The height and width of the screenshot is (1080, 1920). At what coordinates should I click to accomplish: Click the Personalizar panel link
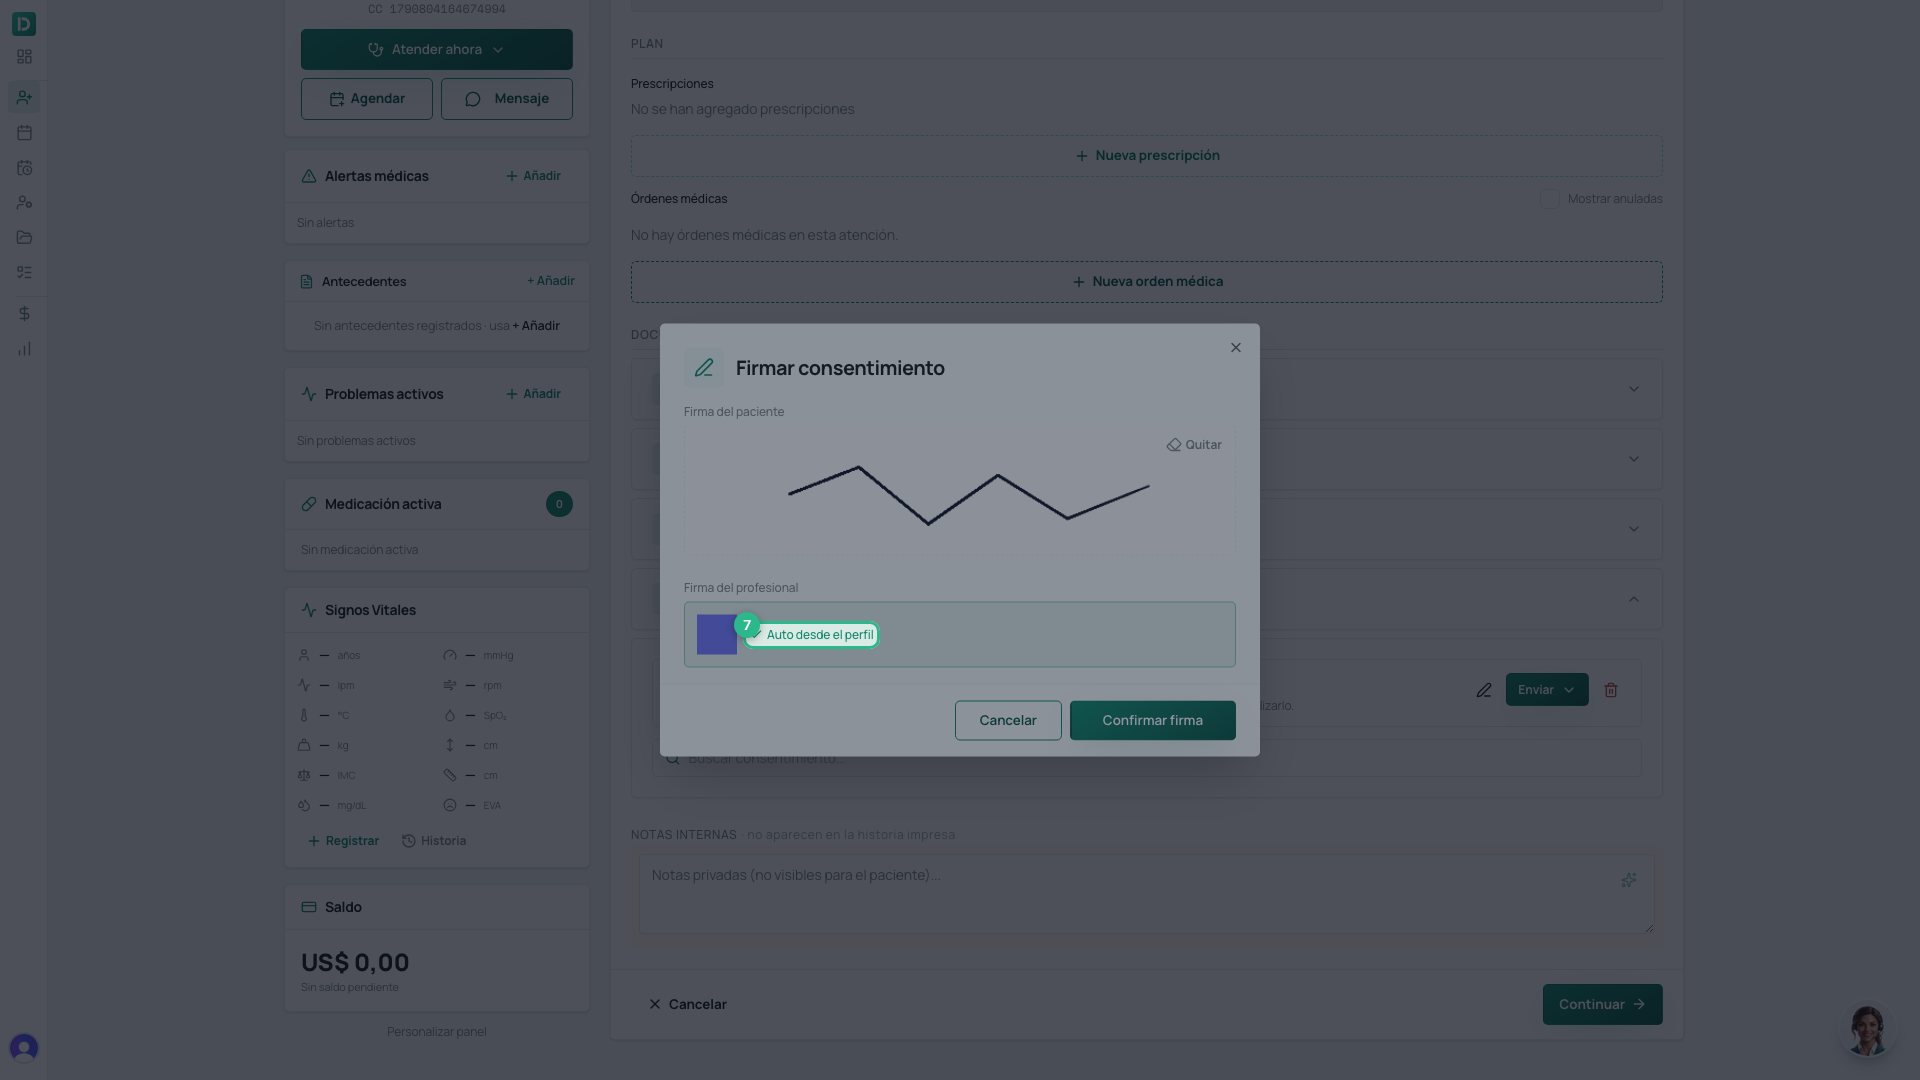pyautogui.click(x=437, y=1032)
